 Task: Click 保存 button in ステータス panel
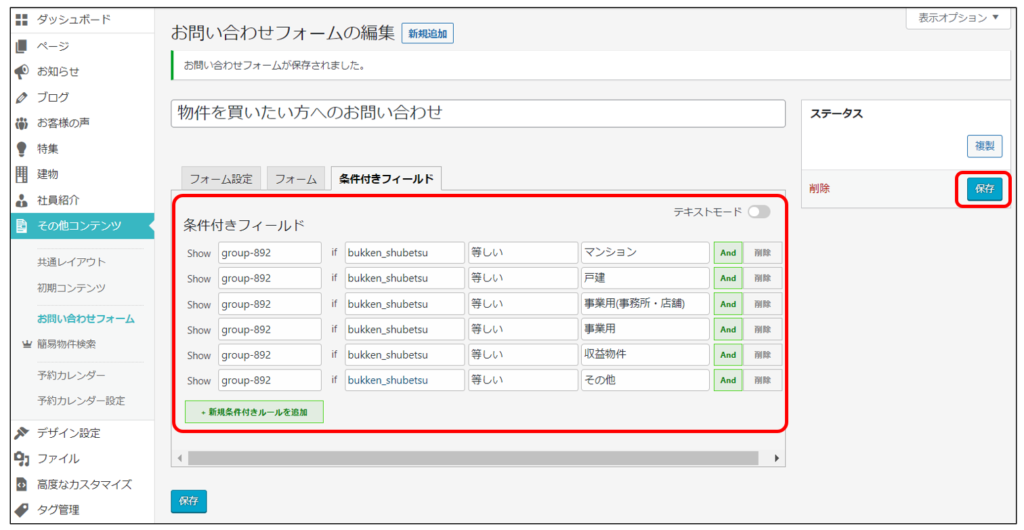click(984, 189)
